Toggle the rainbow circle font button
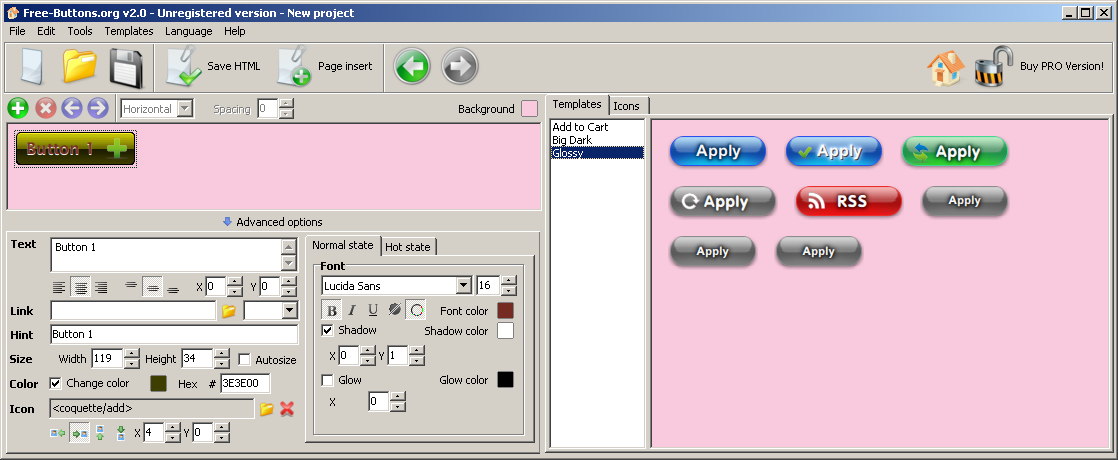This screenshot has width=1118, height=460. (416, 310)
